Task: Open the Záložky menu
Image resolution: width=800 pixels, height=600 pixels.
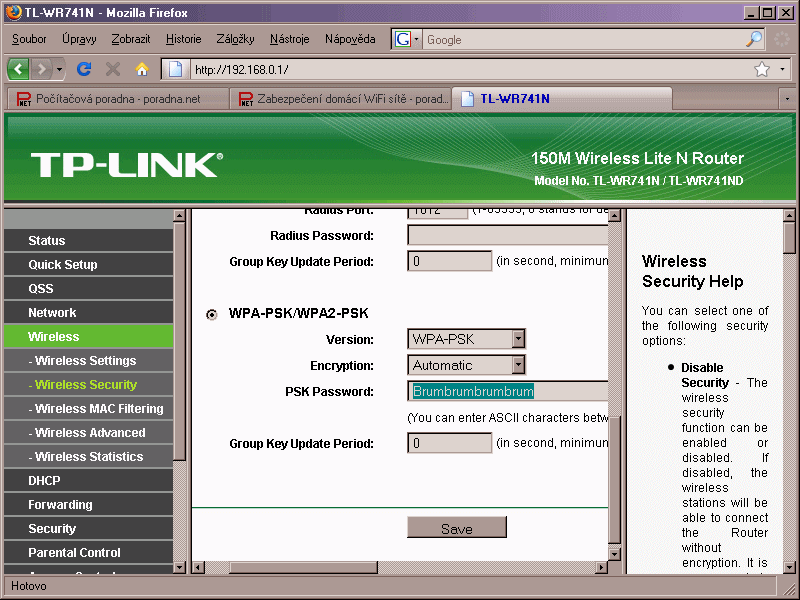Action: coord(235,39)
